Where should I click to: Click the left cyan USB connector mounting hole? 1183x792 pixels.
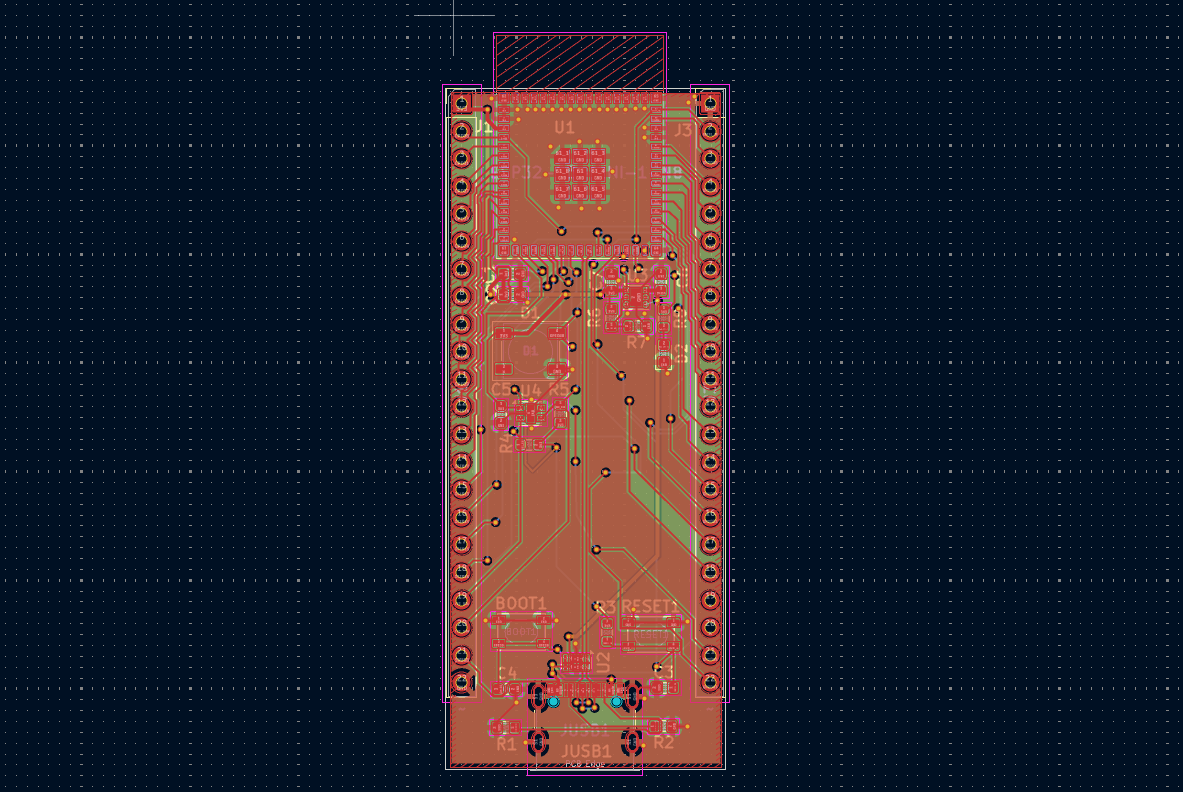pyautogui.click(x=553, y=702)
